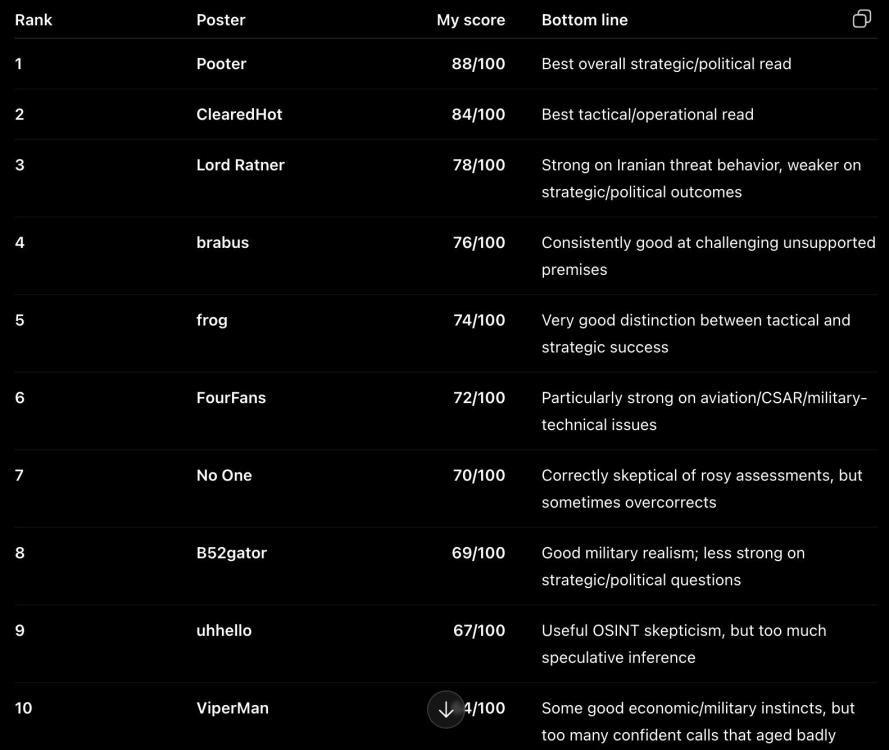Copy the table using the copy icon

coord(861,19)
